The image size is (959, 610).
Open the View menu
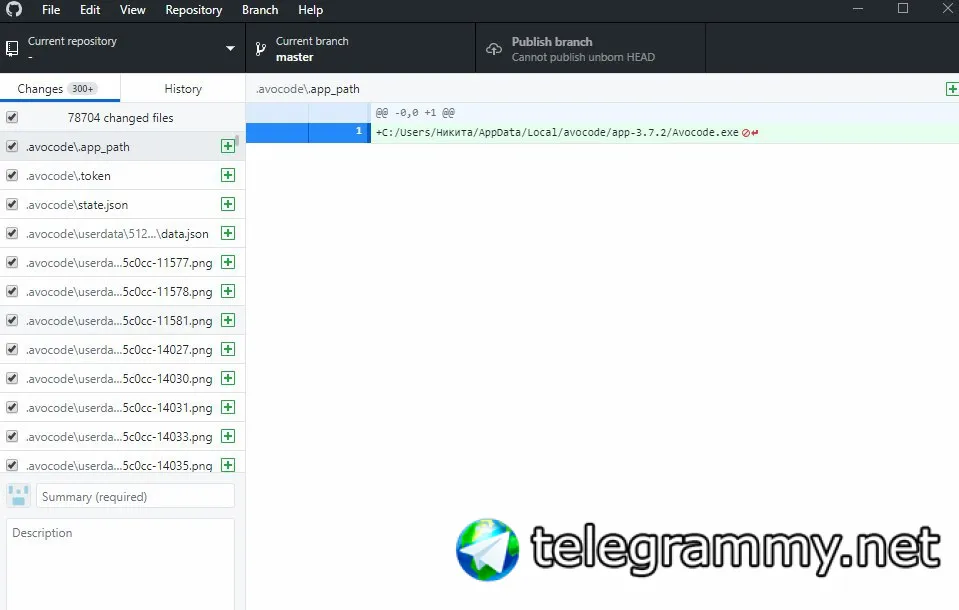click(132, 10)
